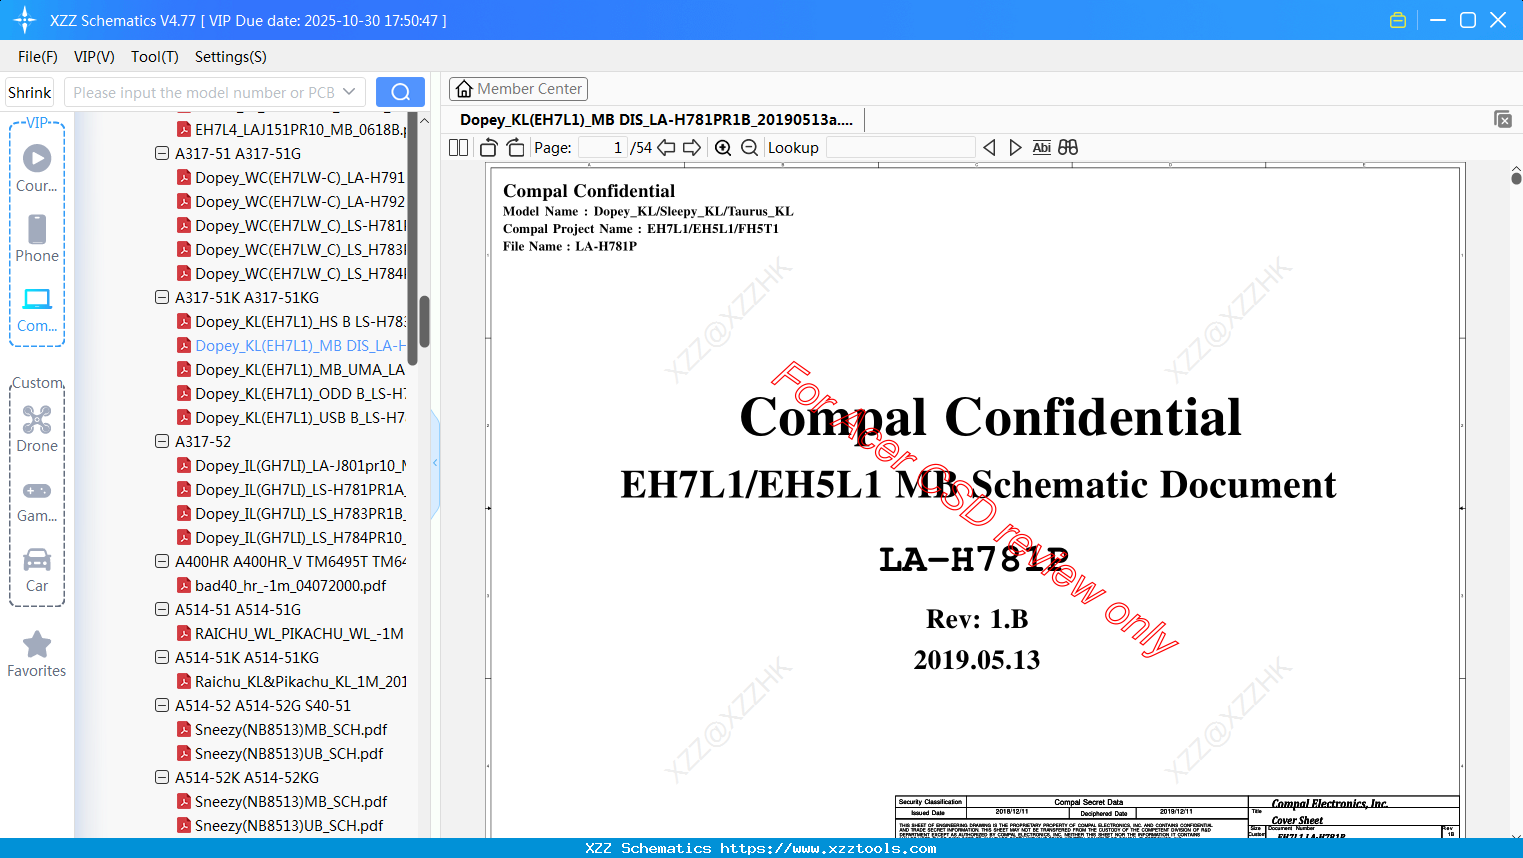The image size is (1523, 858).
Task: Collapse the A317-52 group
Action: tap(162, 442)
